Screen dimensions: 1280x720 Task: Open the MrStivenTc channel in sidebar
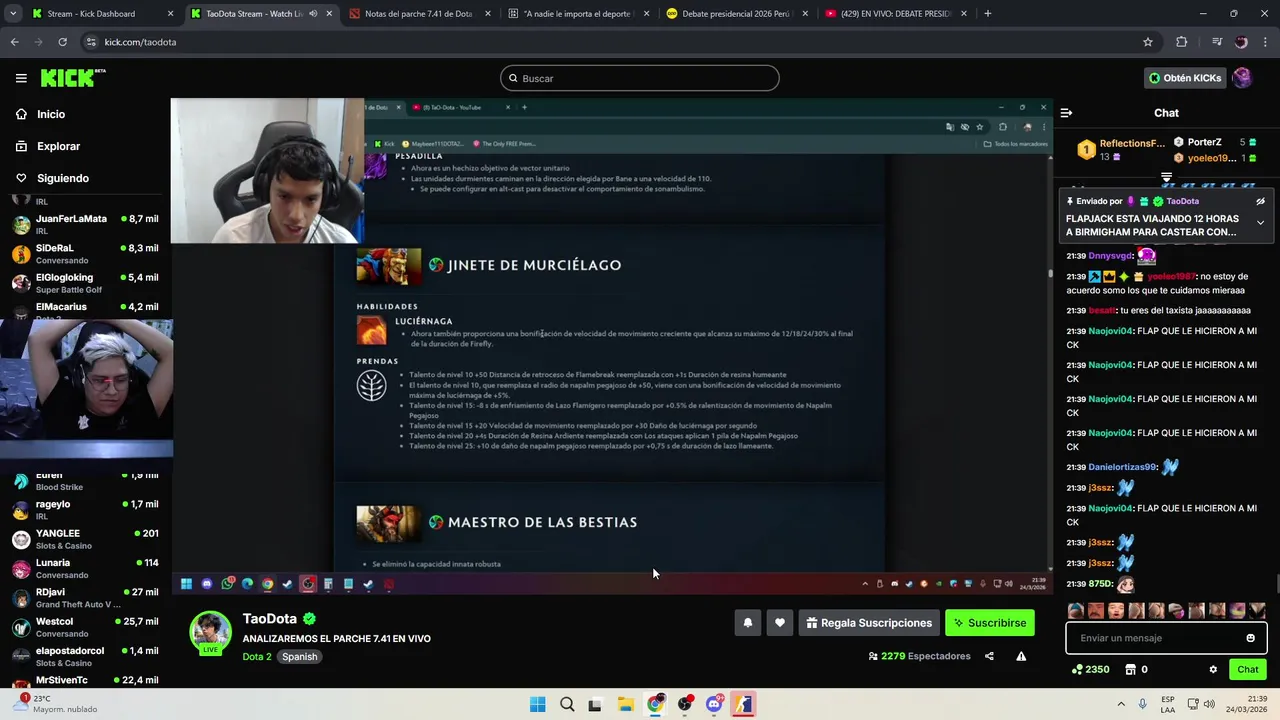(x=85, y=681)
